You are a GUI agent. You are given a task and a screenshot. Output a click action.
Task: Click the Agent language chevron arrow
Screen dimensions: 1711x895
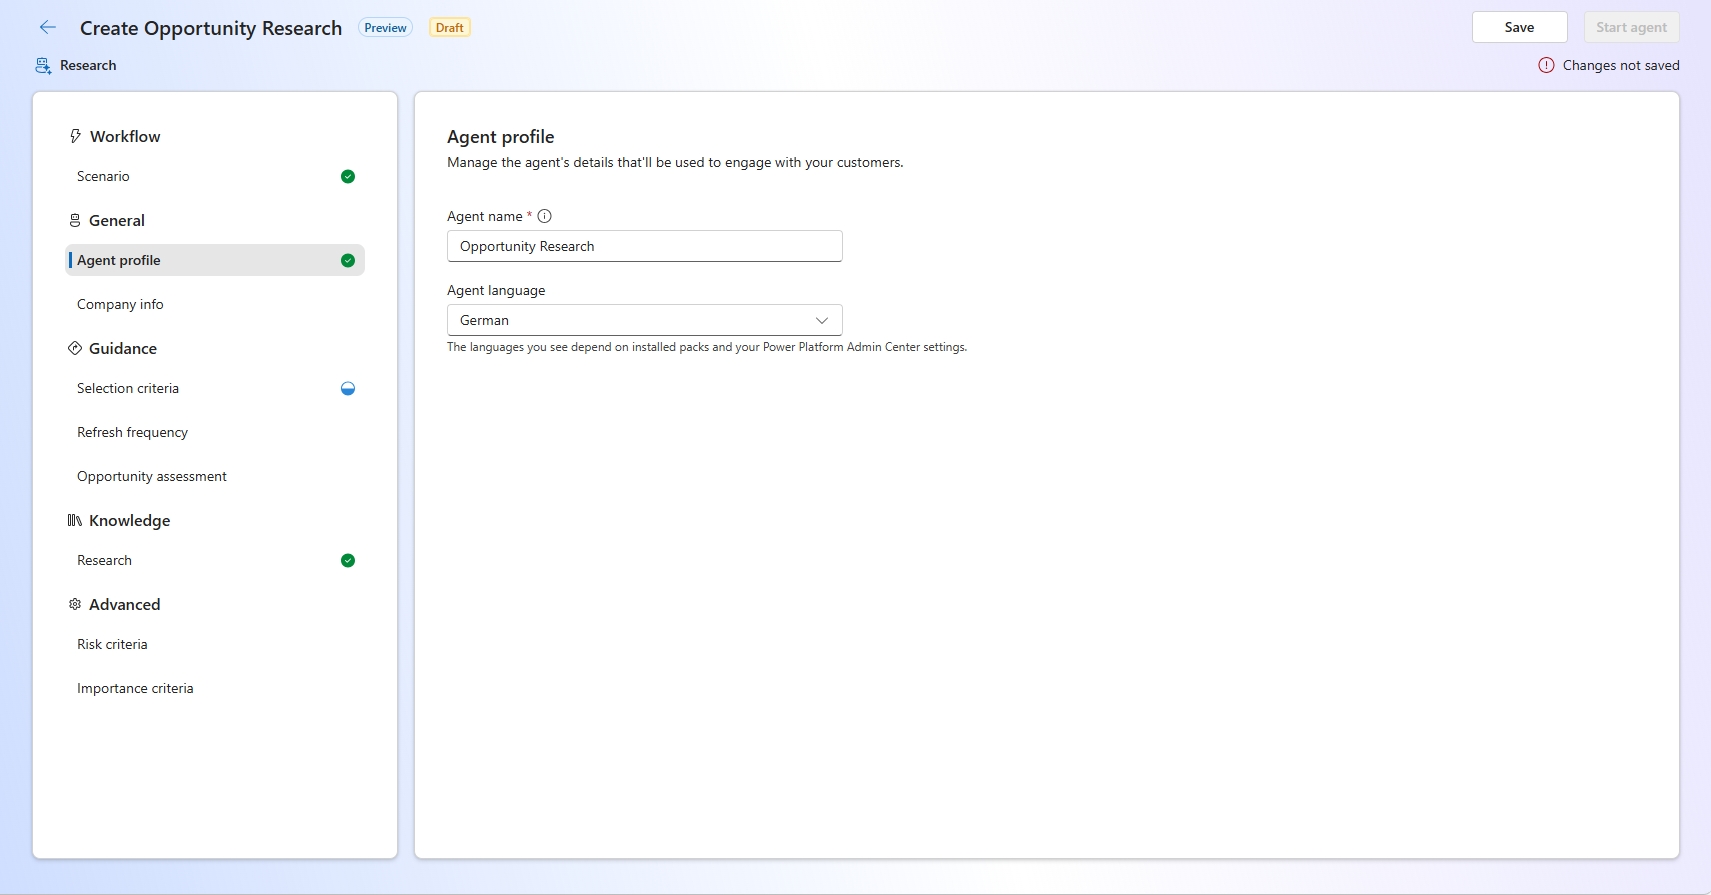(822, 320)
